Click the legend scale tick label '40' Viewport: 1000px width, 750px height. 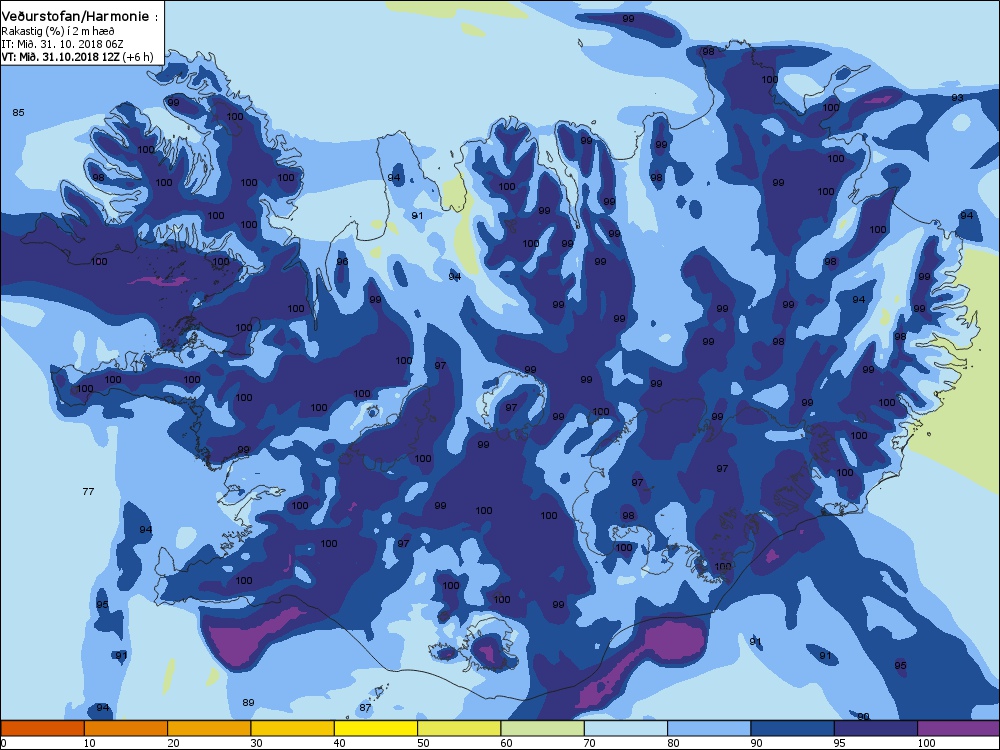[339, 743]
